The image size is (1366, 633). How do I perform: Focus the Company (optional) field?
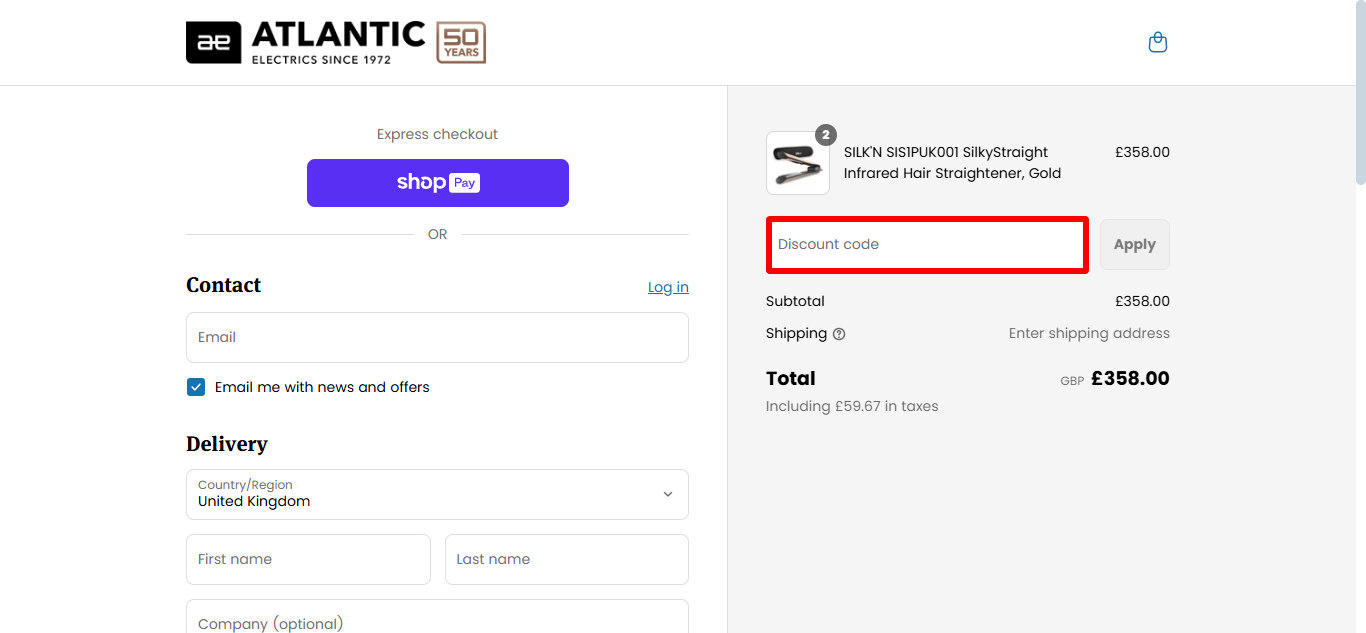click(437, 616)
